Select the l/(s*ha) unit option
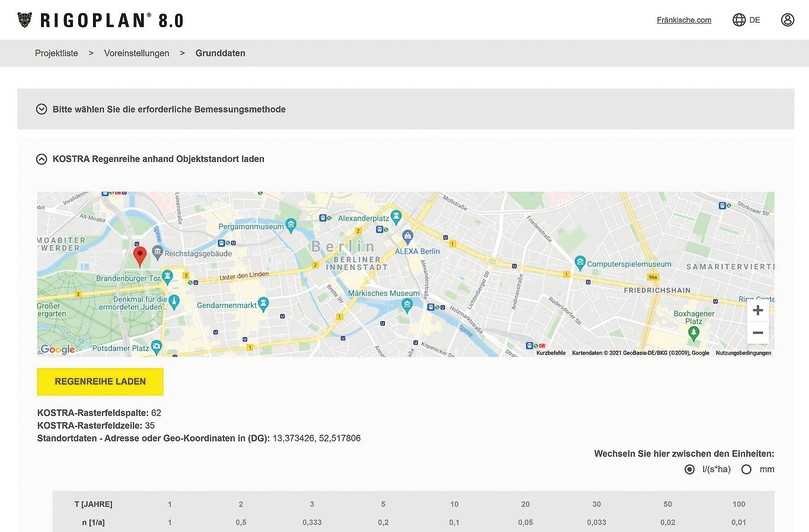809x532 pixels. click(690, 469)
